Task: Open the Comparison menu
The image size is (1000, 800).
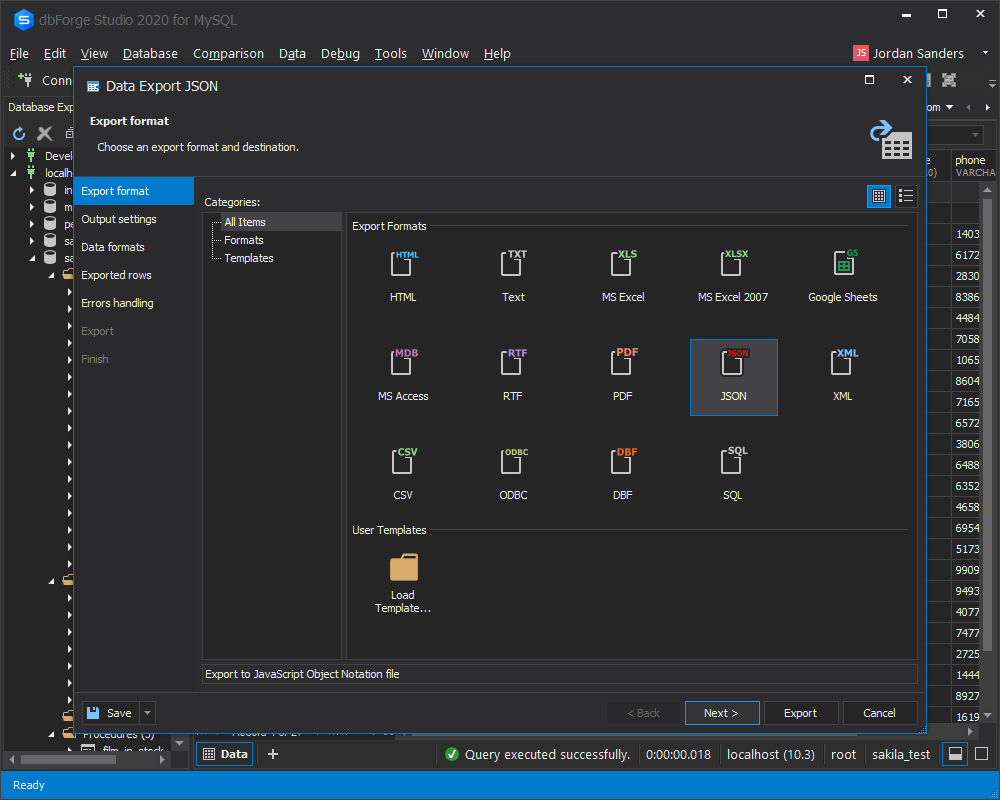Action: coord(228,54)
